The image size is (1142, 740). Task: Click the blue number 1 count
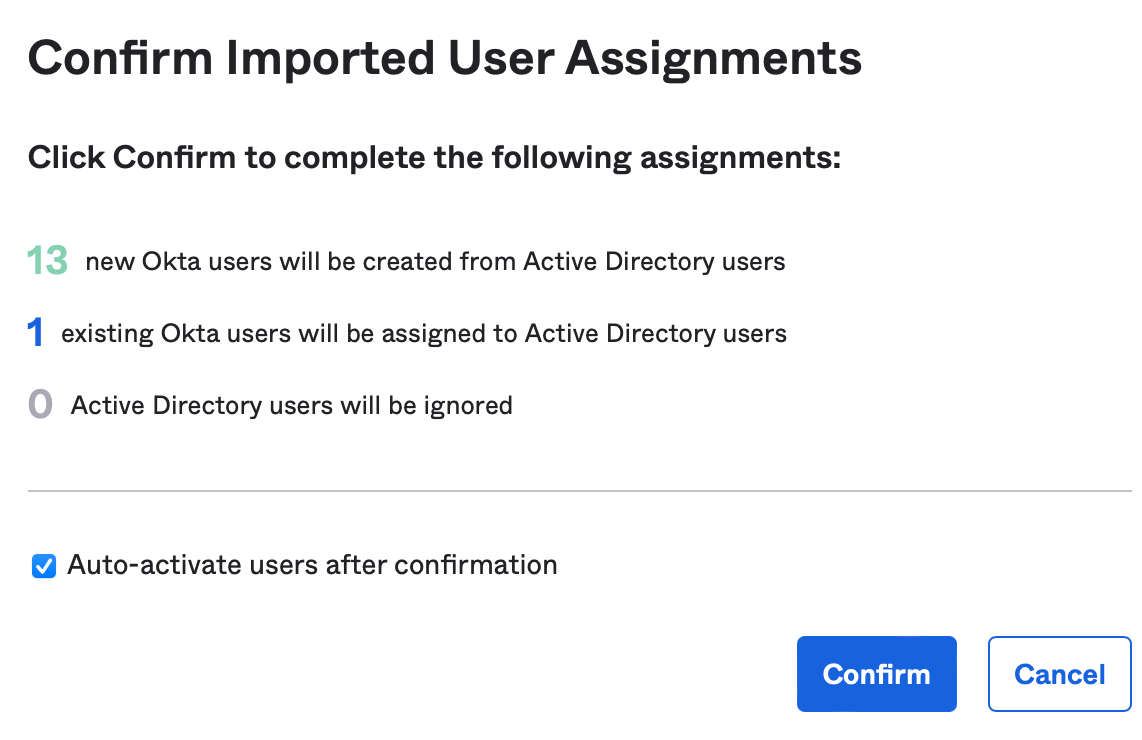tap(36, 334)
